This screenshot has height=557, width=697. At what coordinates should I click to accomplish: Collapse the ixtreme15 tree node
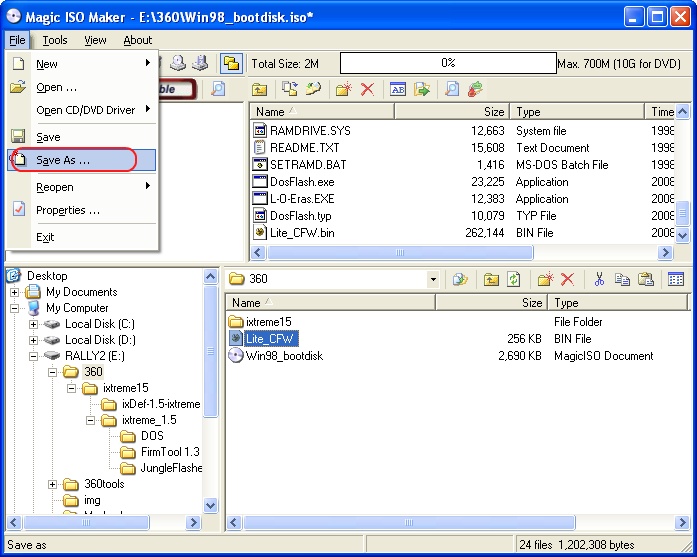pyautogui.click(x=72, y=388)
